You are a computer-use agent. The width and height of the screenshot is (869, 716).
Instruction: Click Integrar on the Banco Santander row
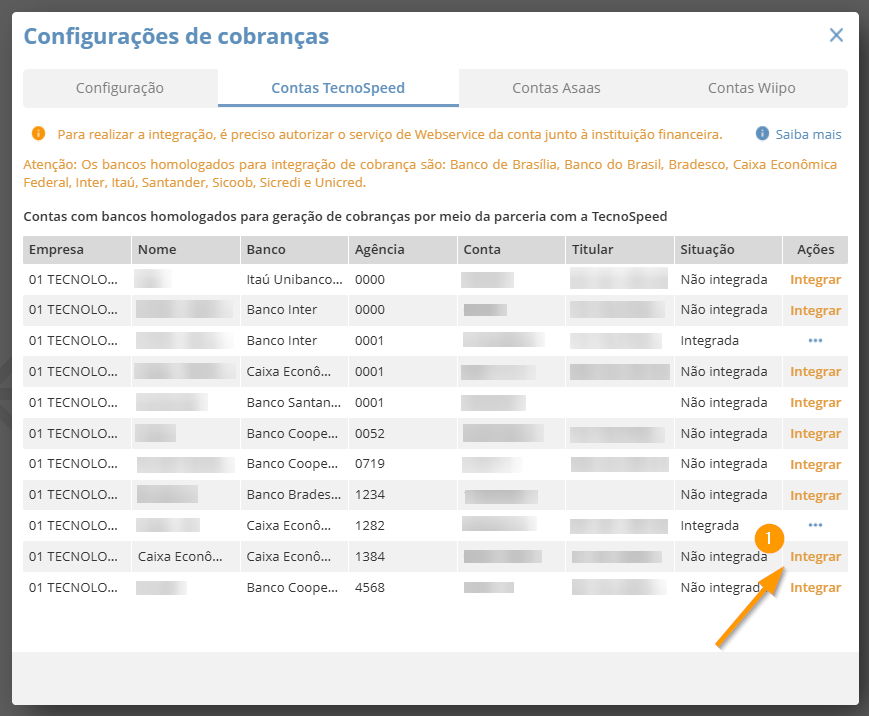click(815, 403)
